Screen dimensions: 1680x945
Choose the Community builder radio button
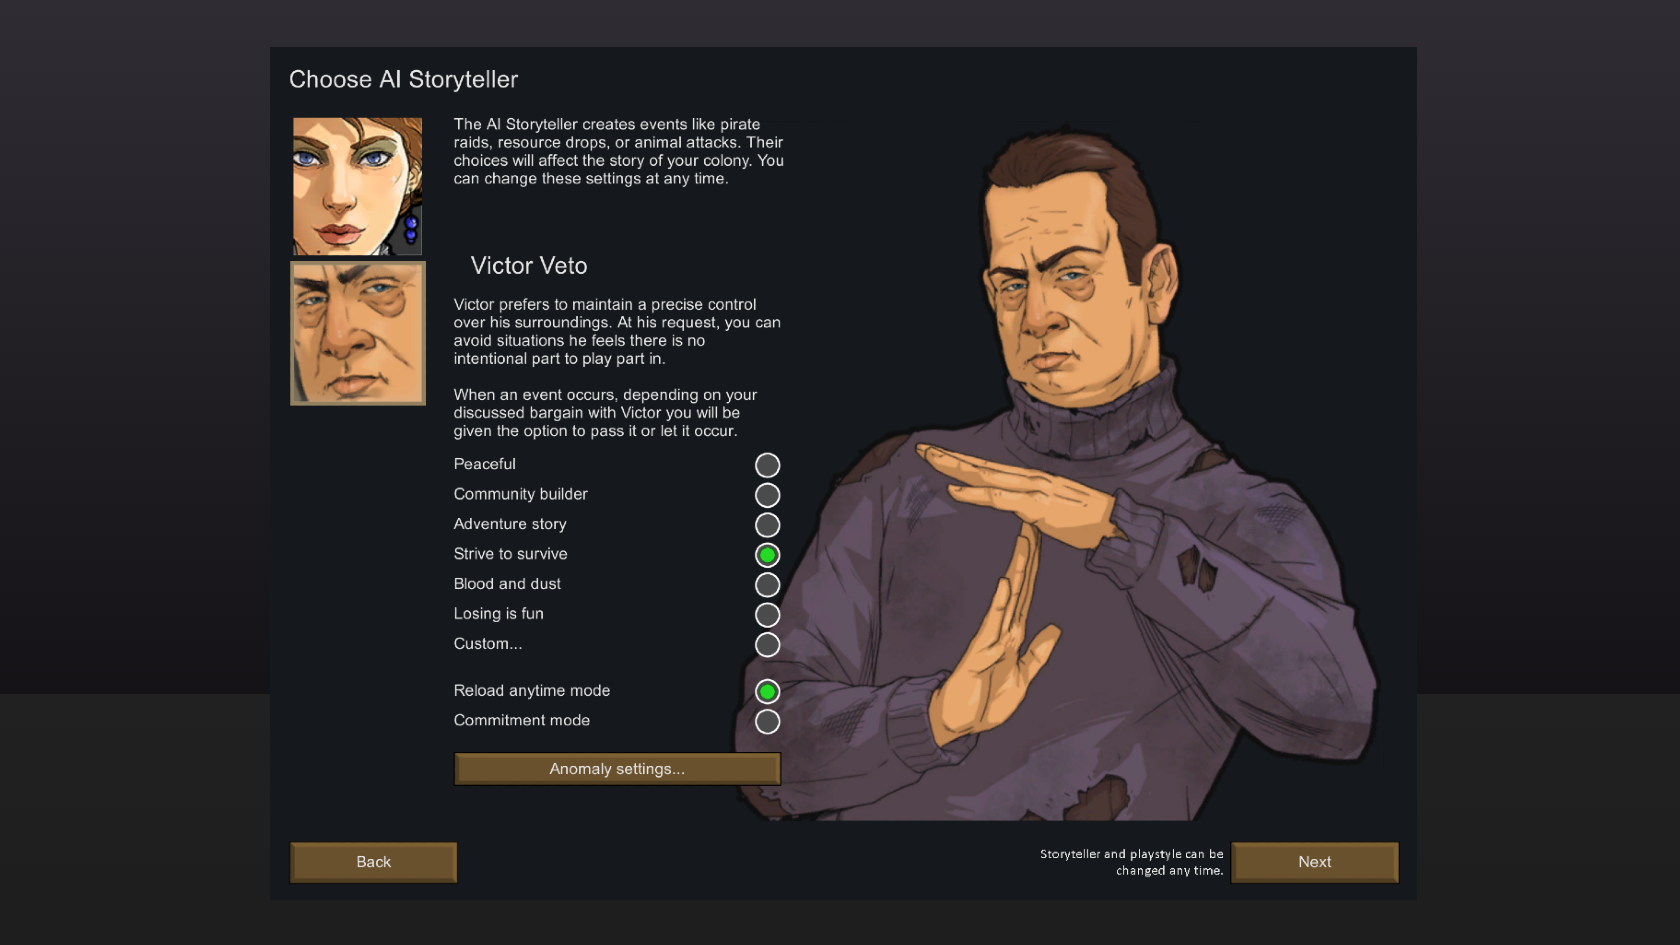coord(767,495)
